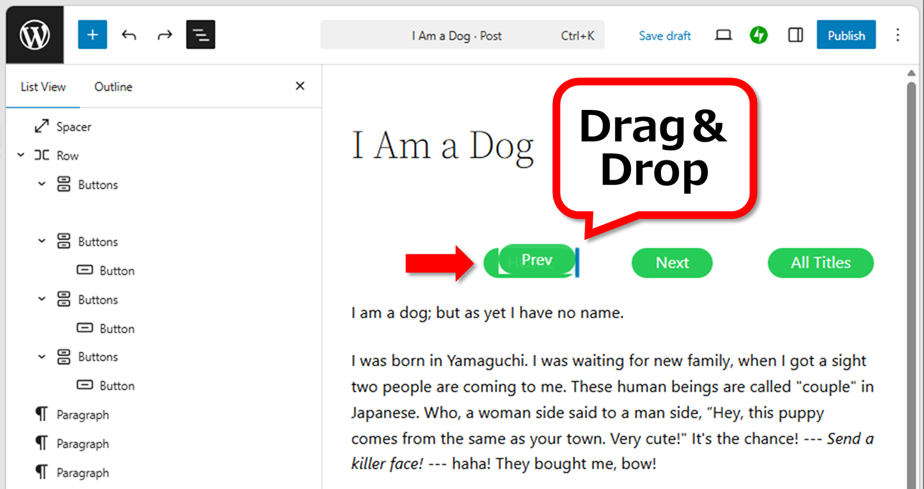The image size is (924, 489).
Task: Close the List View panel
Action: (300, 87)
